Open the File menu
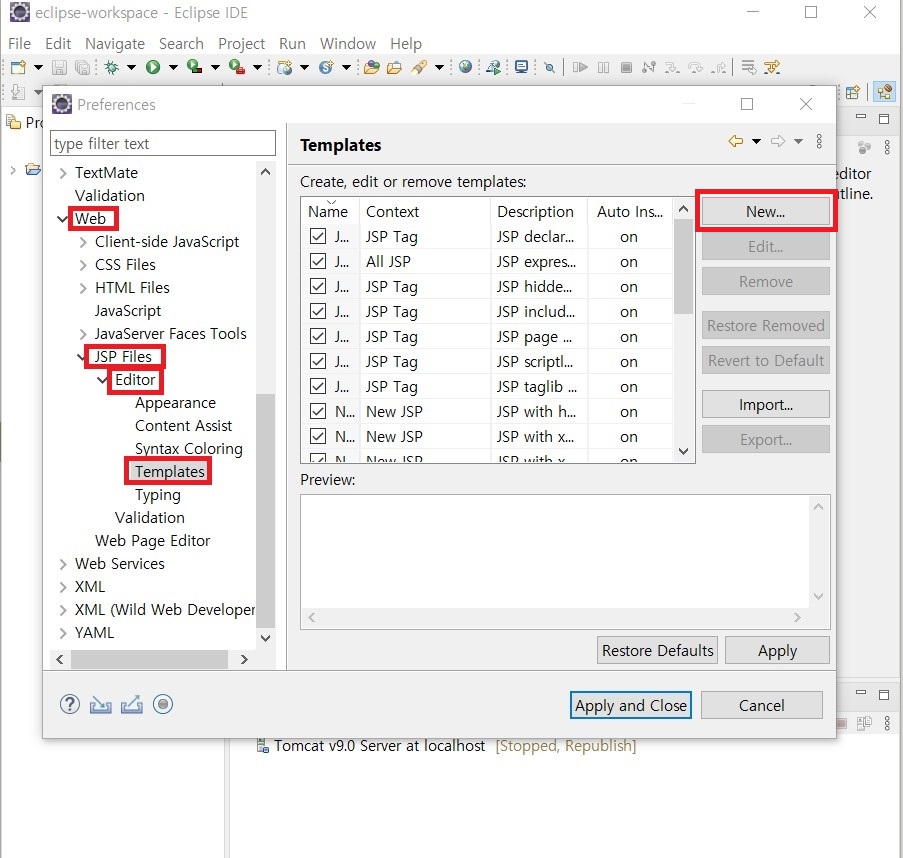This screenshot has height=858, width=903. (x=19, y=44)
